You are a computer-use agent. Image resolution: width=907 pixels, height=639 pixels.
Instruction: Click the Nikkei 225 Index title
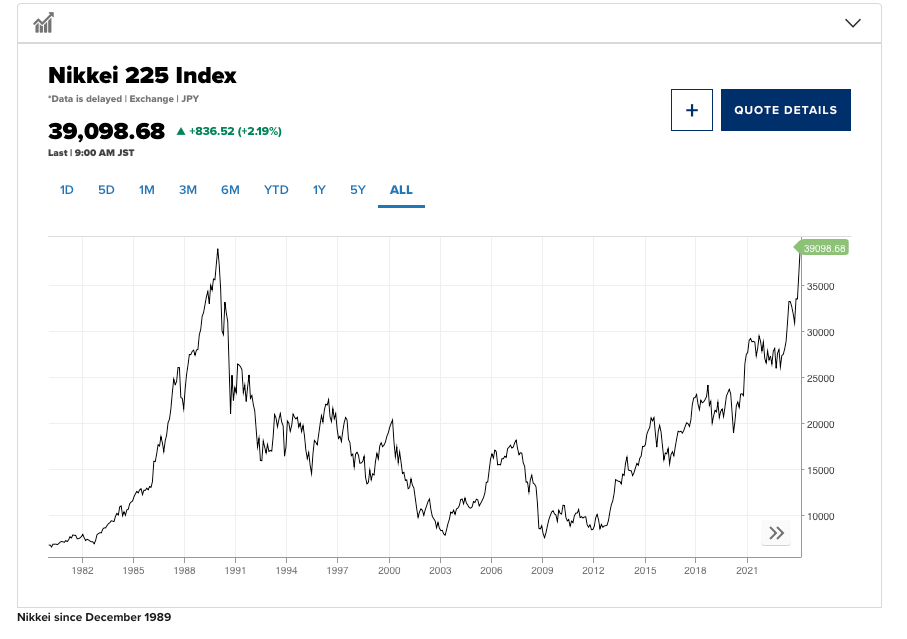coord(142,75)
